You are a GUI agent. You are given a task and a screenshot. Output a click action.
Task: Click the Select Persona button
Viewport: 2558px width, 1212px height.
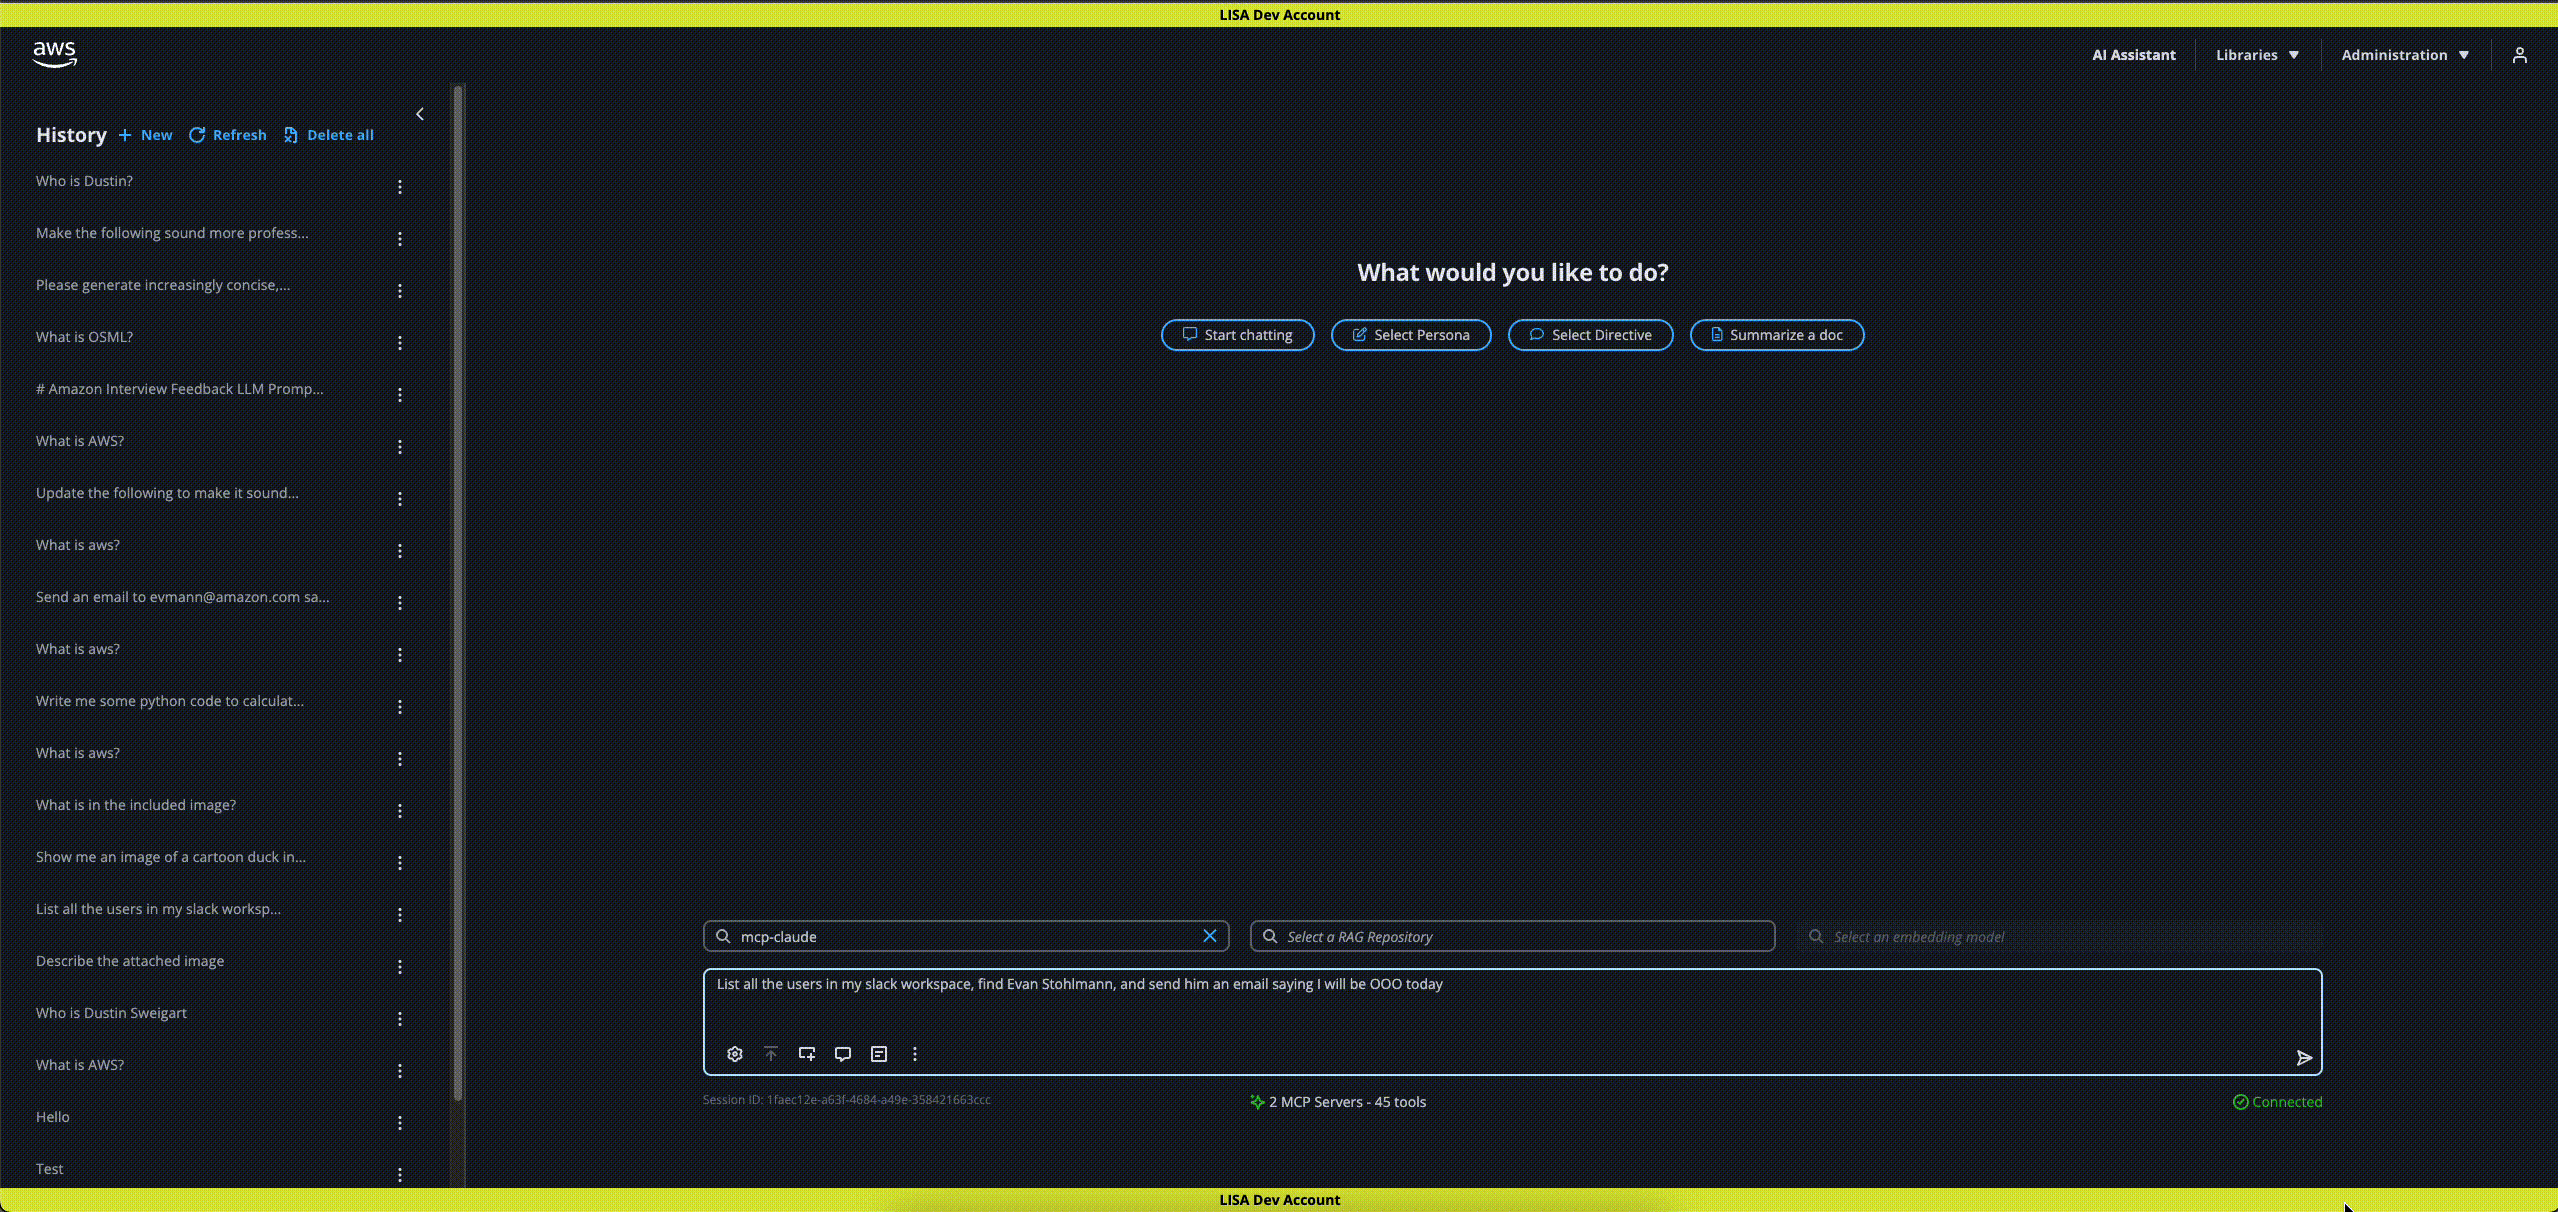point(1411,335)
